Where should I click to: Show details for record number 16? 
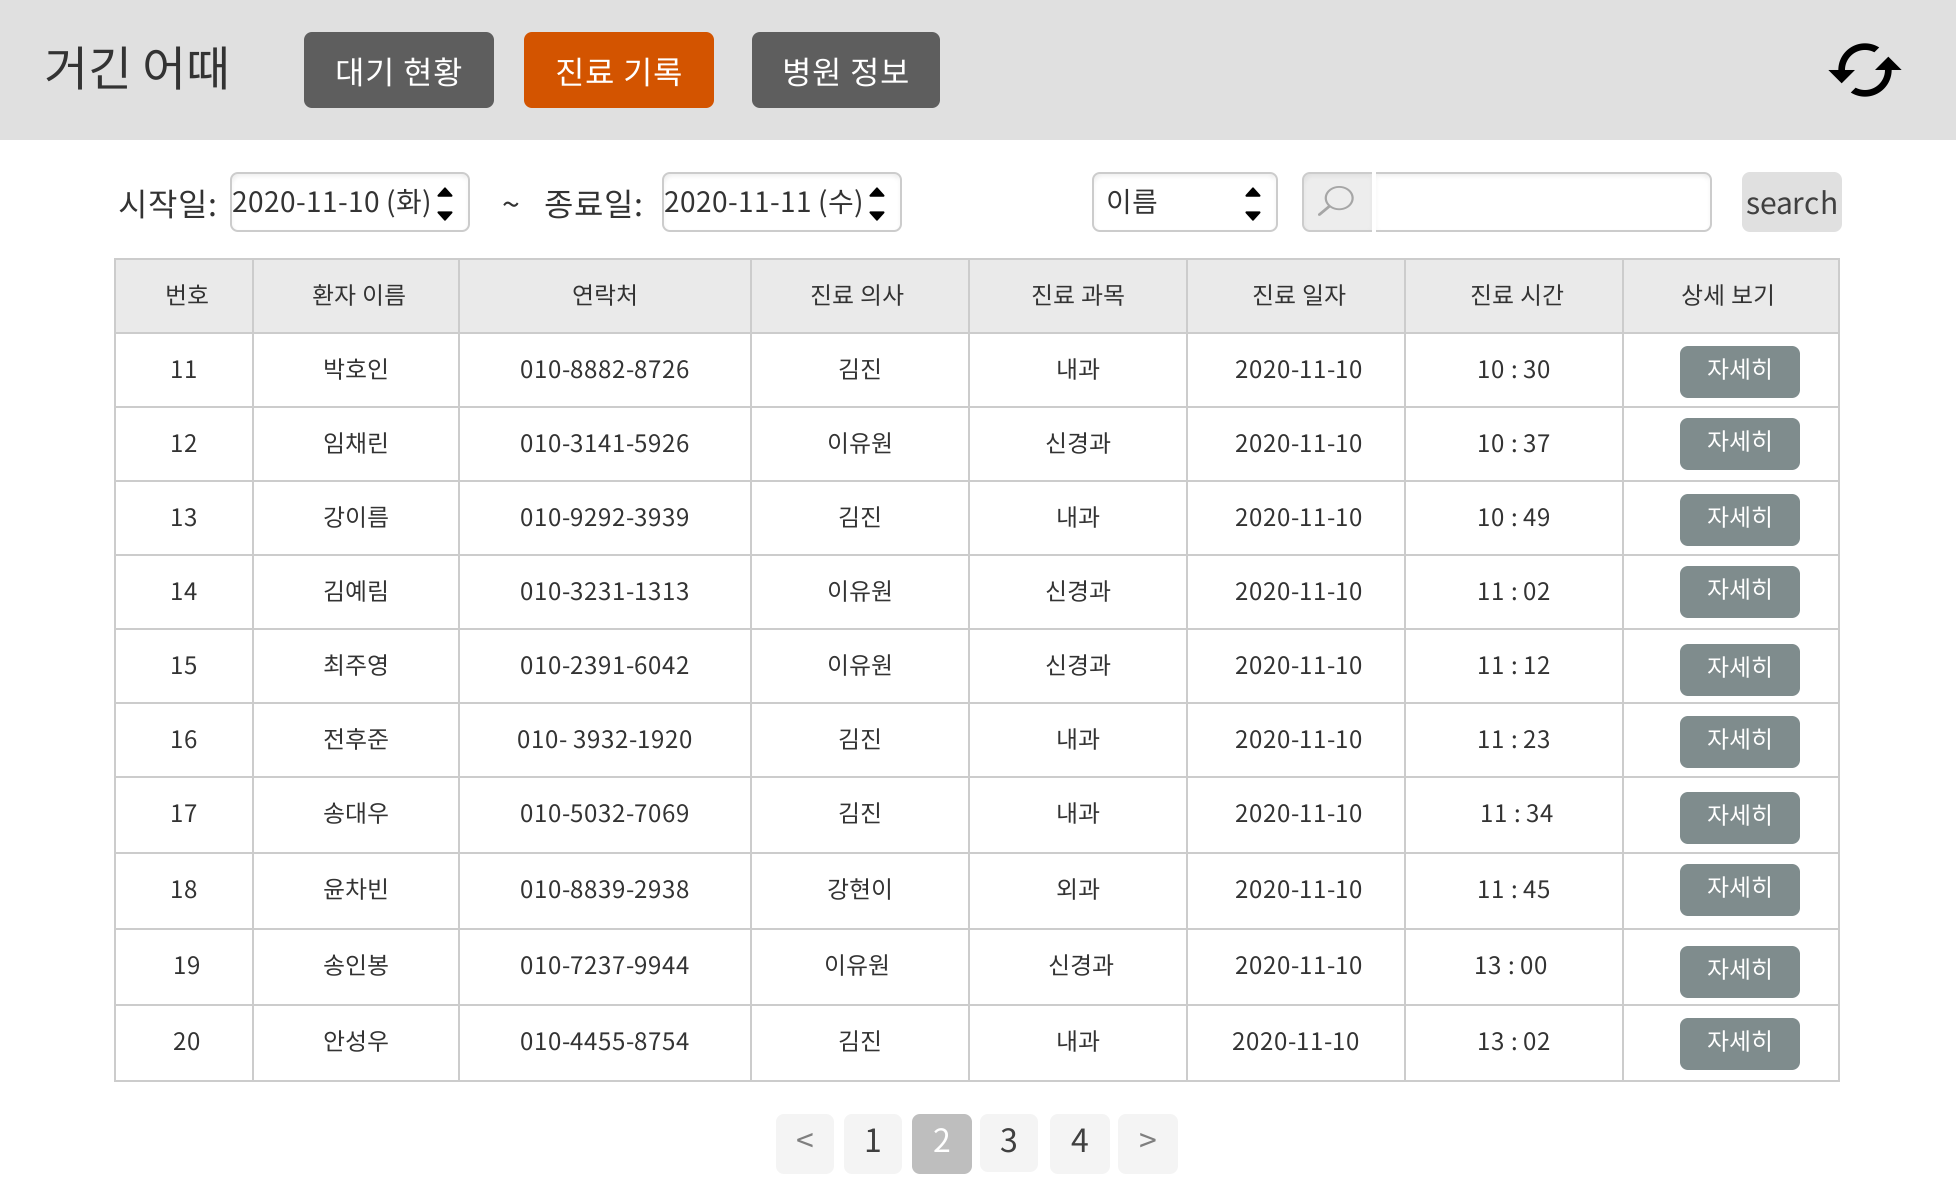[x=1739, y=741]
